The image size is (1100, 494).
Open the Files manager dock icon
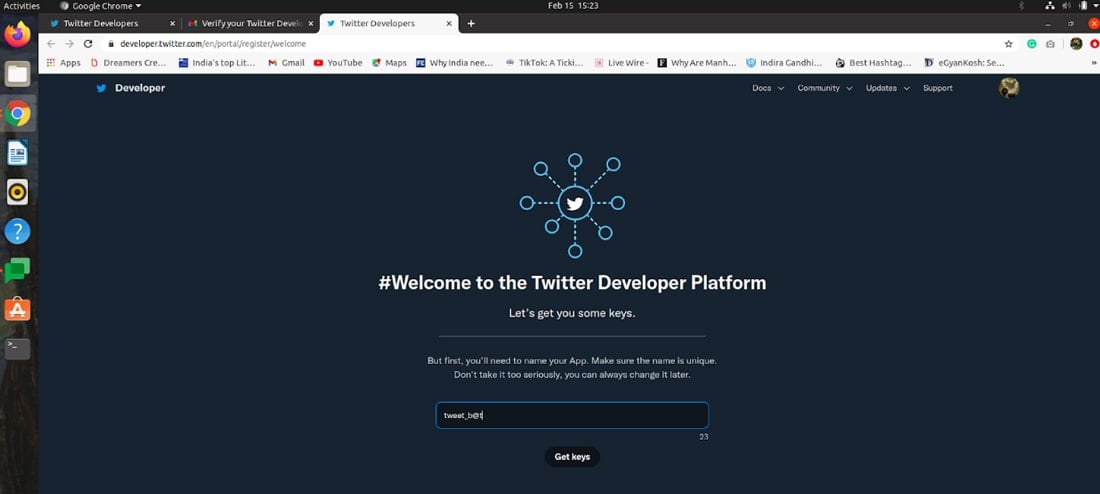(x=18, y=74)
